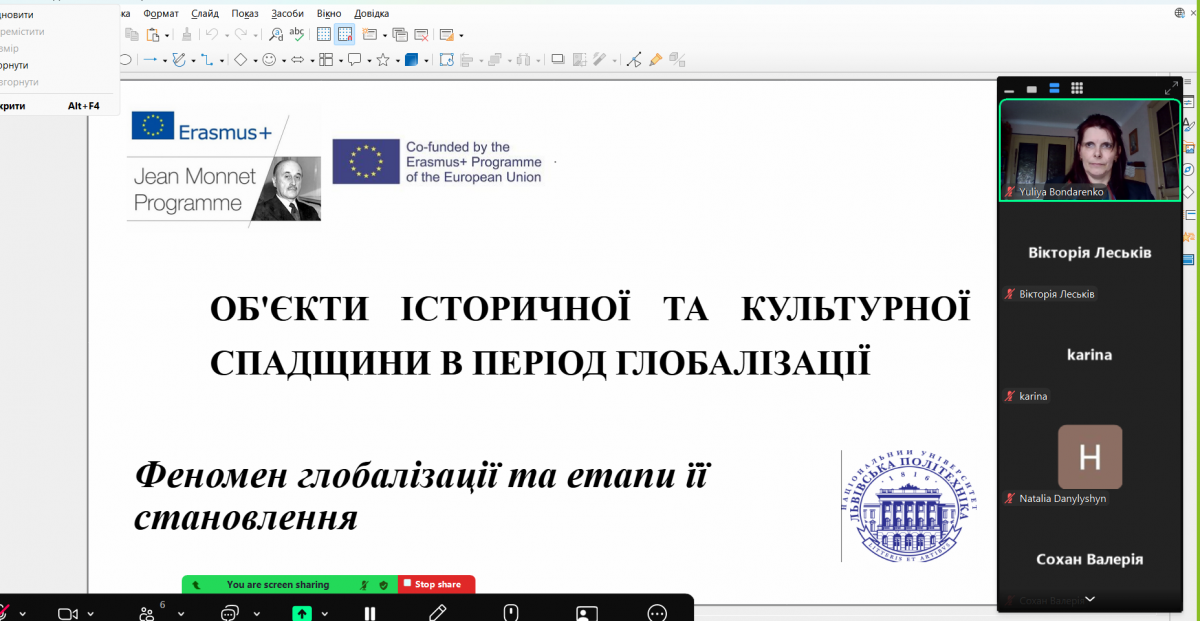The image size is (1200, 621).
Task: Toggle display grid in Impress toolbar
Action: [x=324, y=35]
